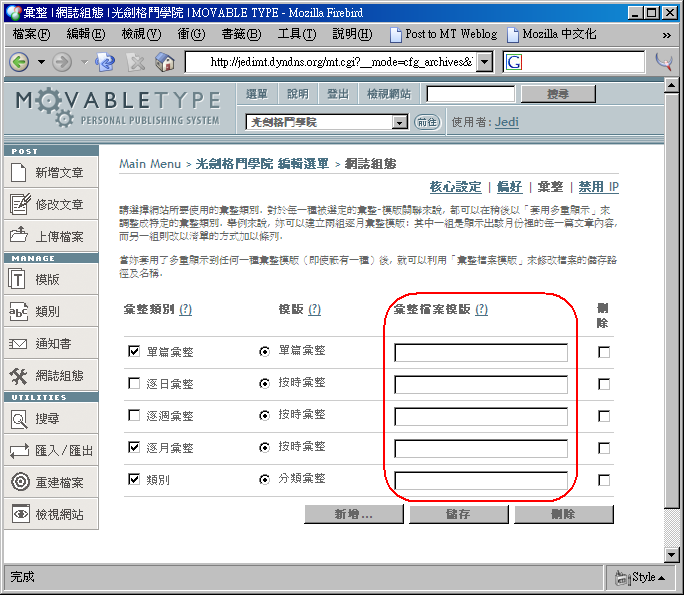Check the 逐週彙整 archive type checkbox

point(134,415)
